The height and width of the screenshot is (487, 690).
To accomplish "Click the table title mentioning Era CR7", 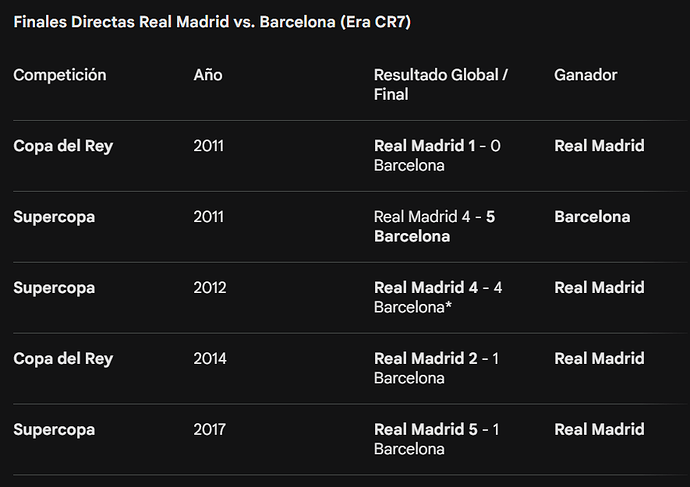I will (212, 22).
